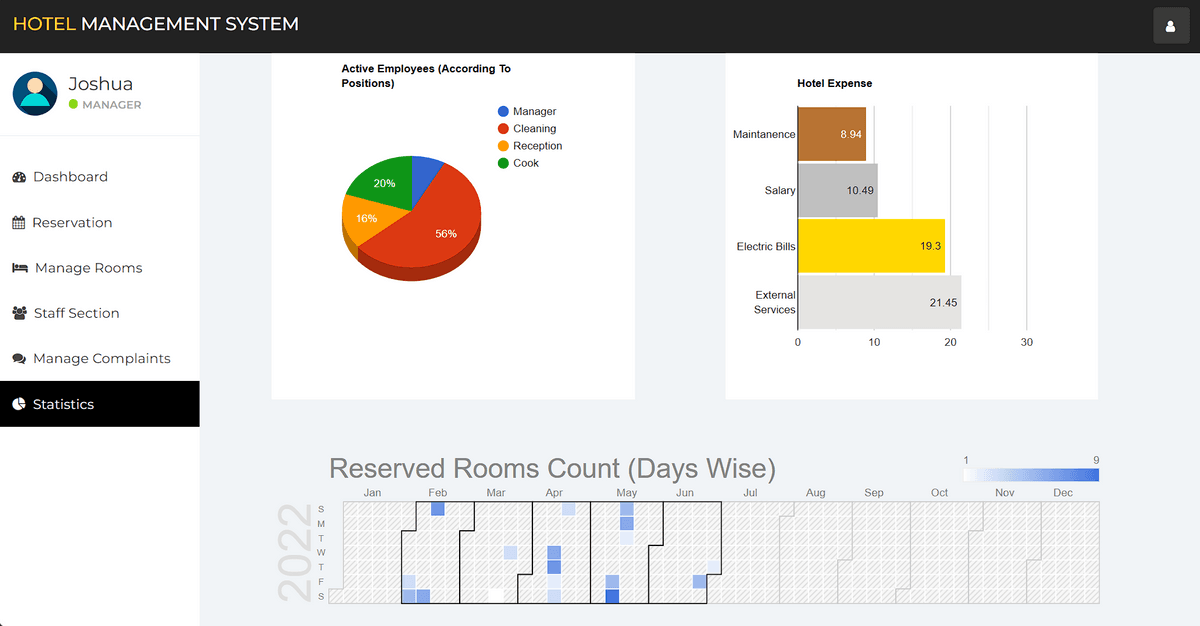Click Joshua's avatar picture
The height and width of the screenshot is (626, 1200).
[x=35, y=94]
